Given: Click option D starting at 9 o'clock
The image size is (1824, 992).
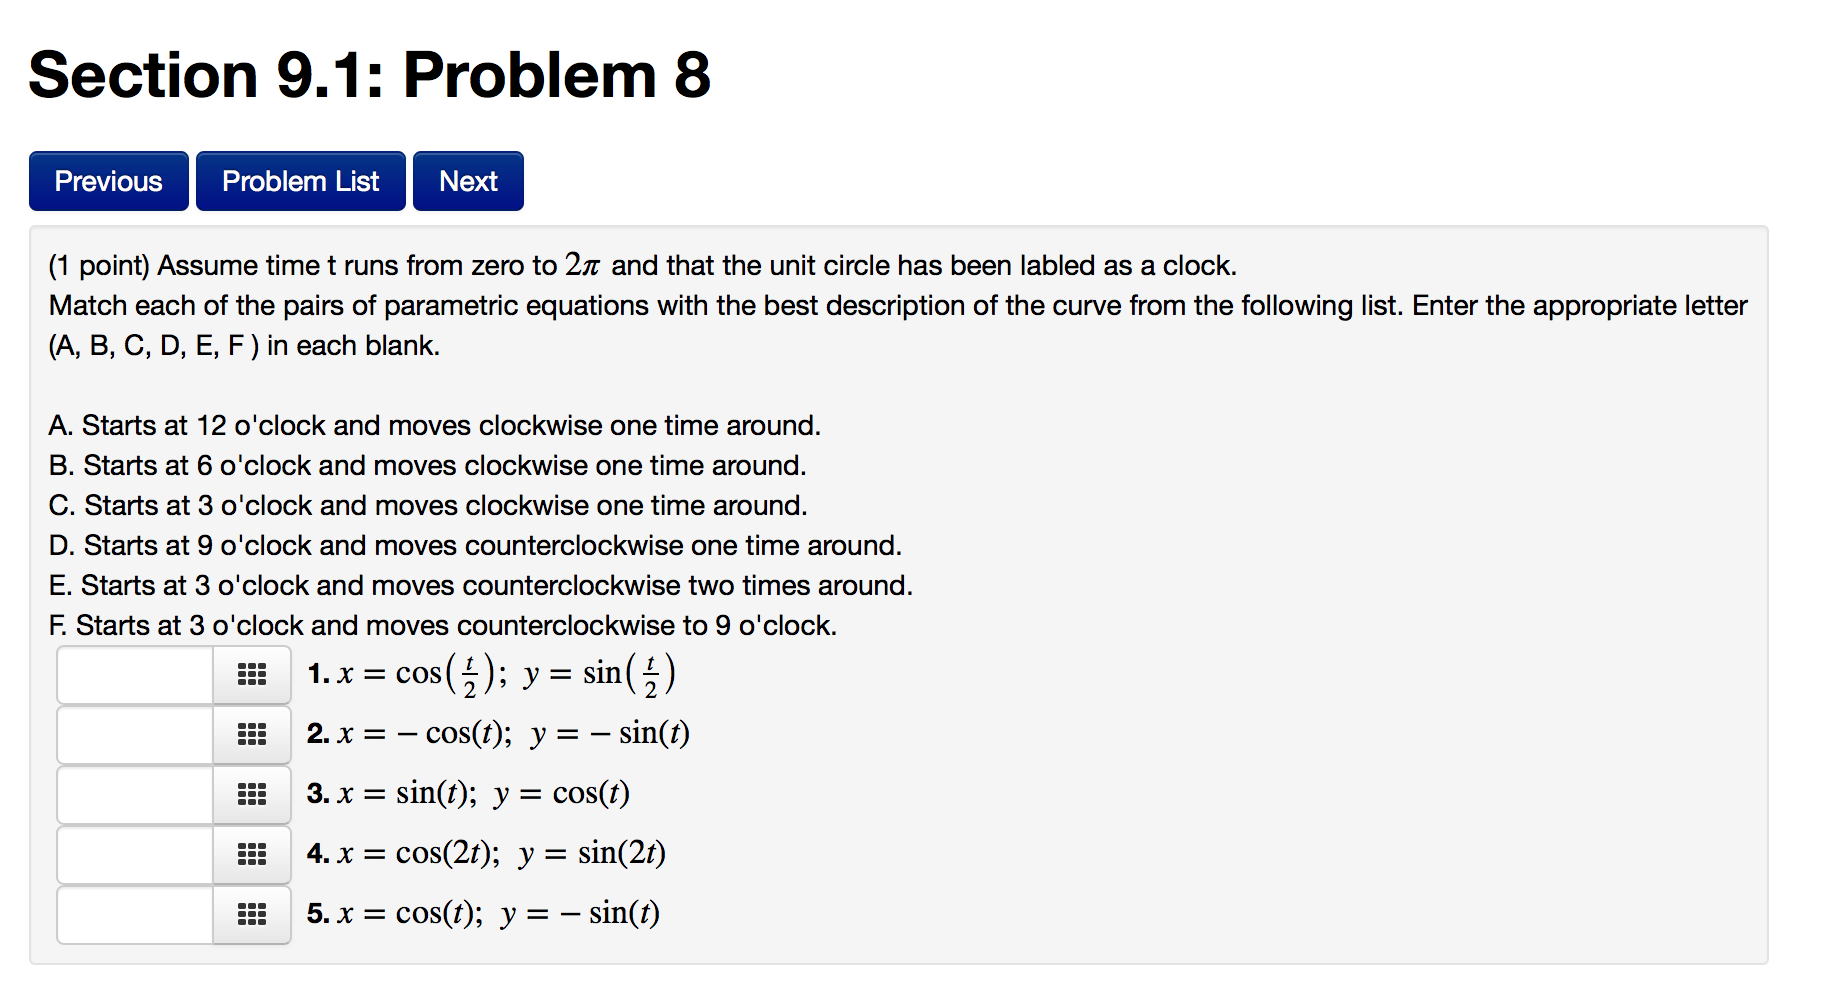Looking at the screenshot, I should point(476,546).
